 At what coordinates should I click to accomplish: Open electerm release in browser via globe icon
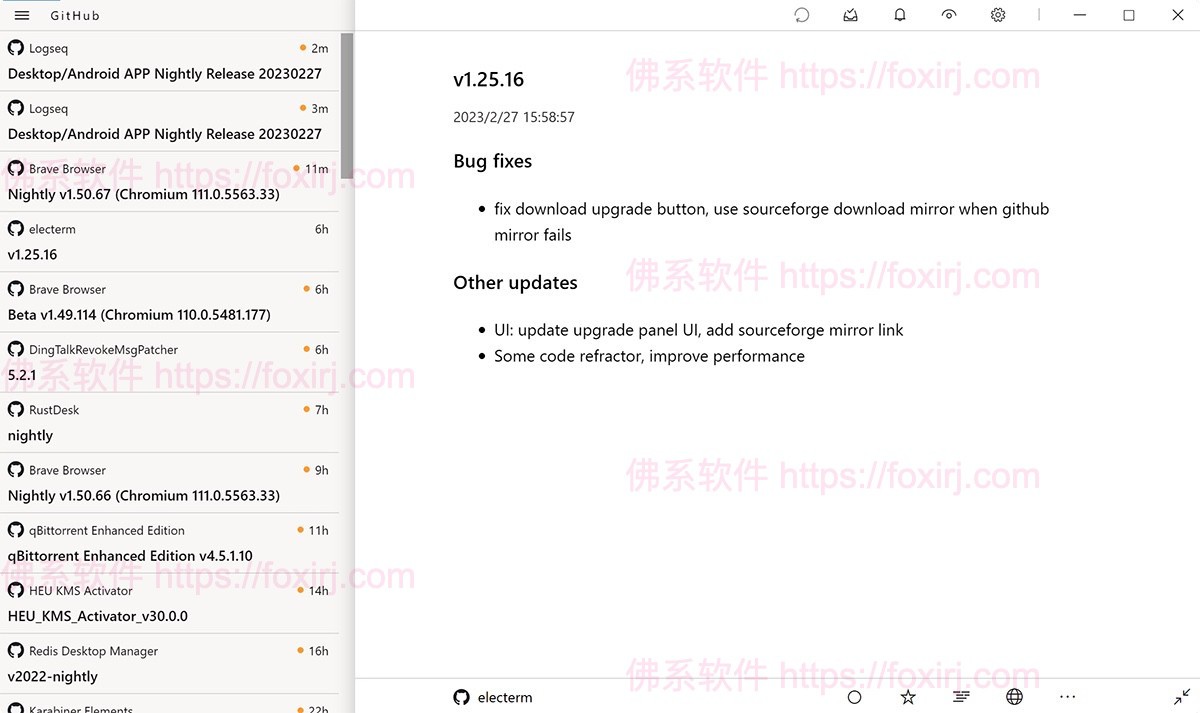click(x=1014, y=696)
